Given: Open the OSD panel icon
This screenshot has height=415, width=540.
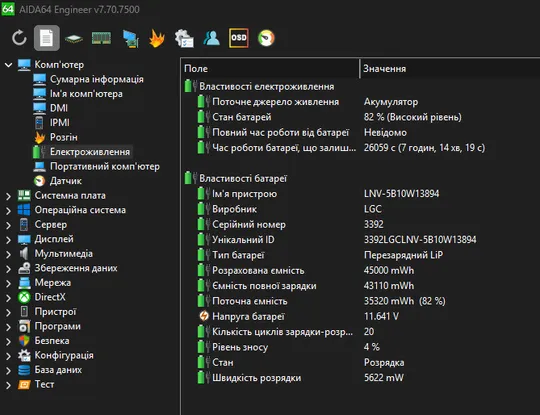Looking at the screenshot, I should click(x=239, y=38).
